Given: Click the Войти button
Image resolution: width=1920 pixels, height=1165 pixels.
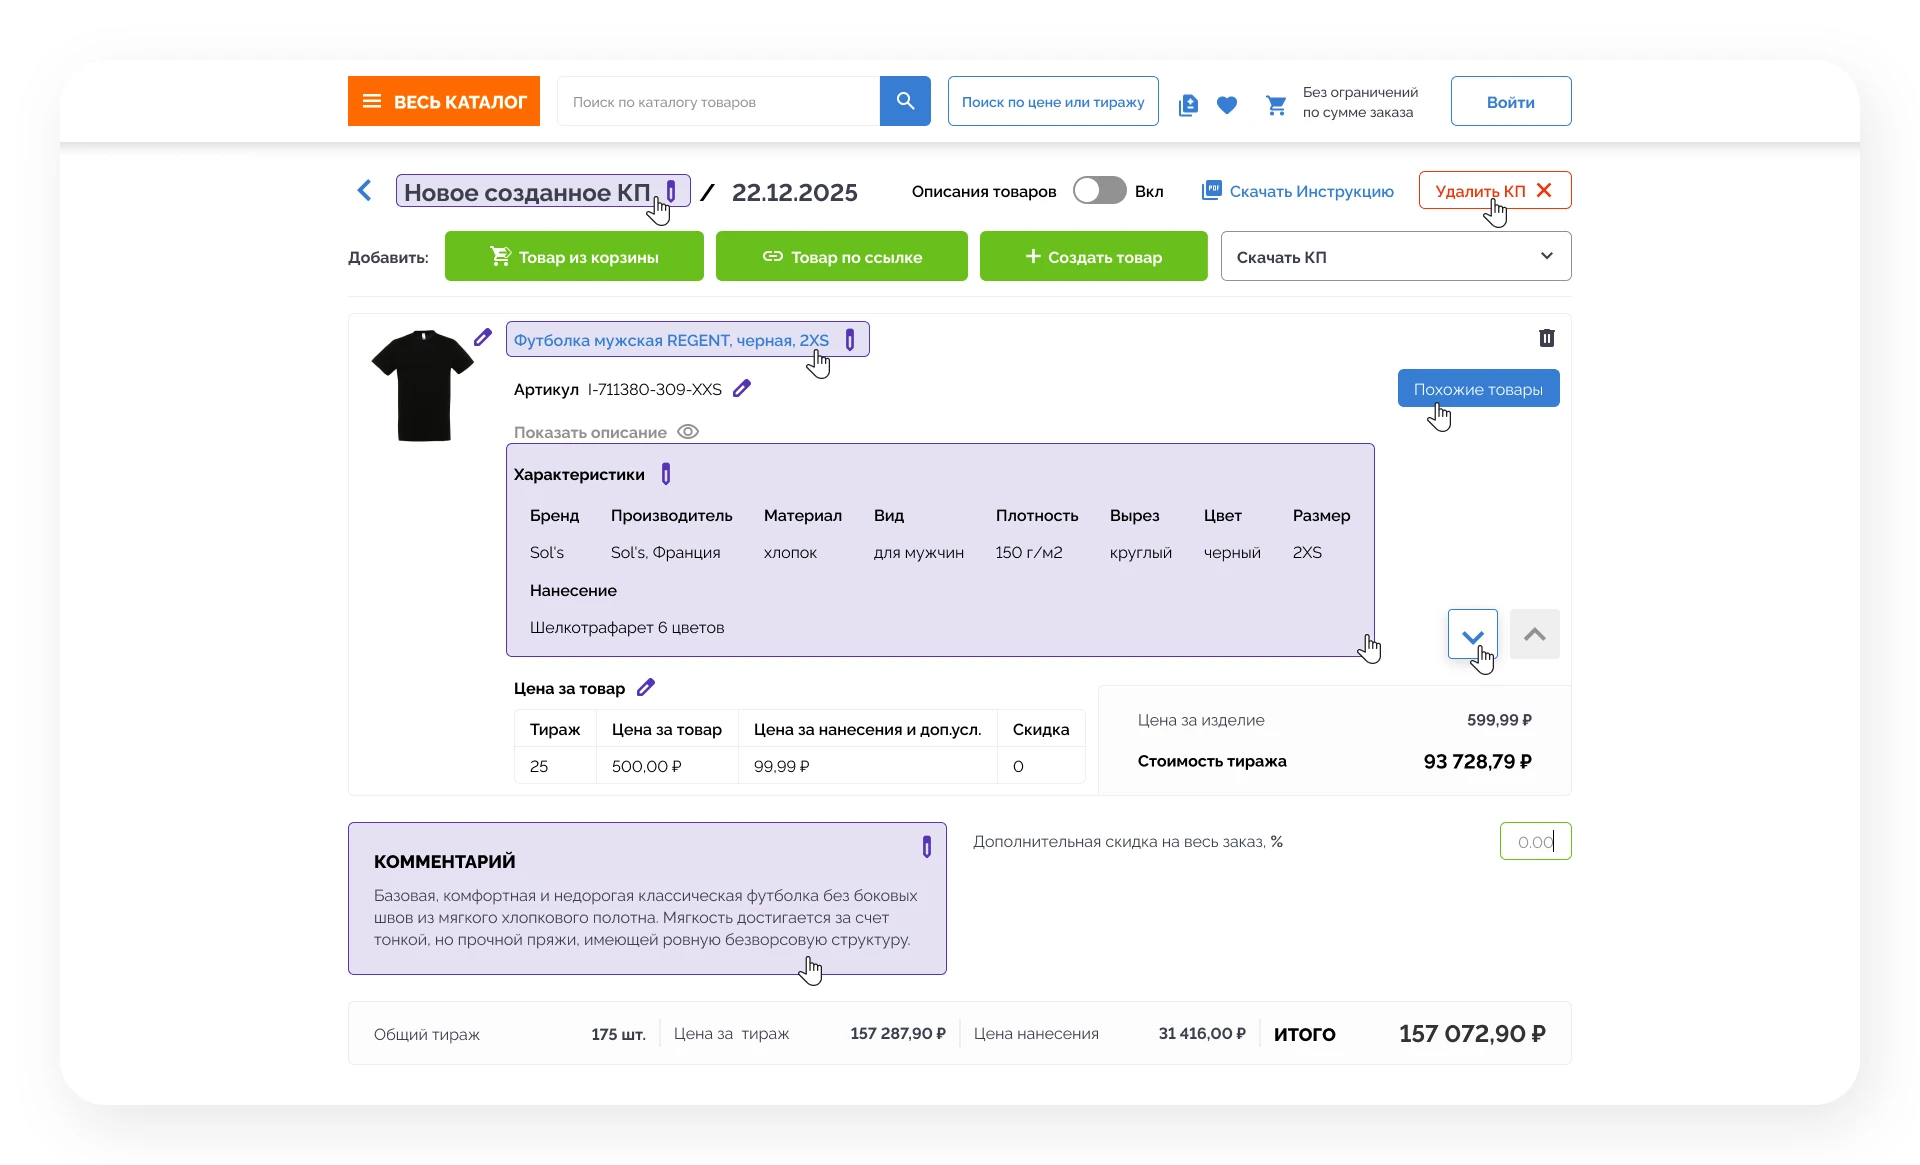Looking at the screenshot, I should click(1510, 101).
